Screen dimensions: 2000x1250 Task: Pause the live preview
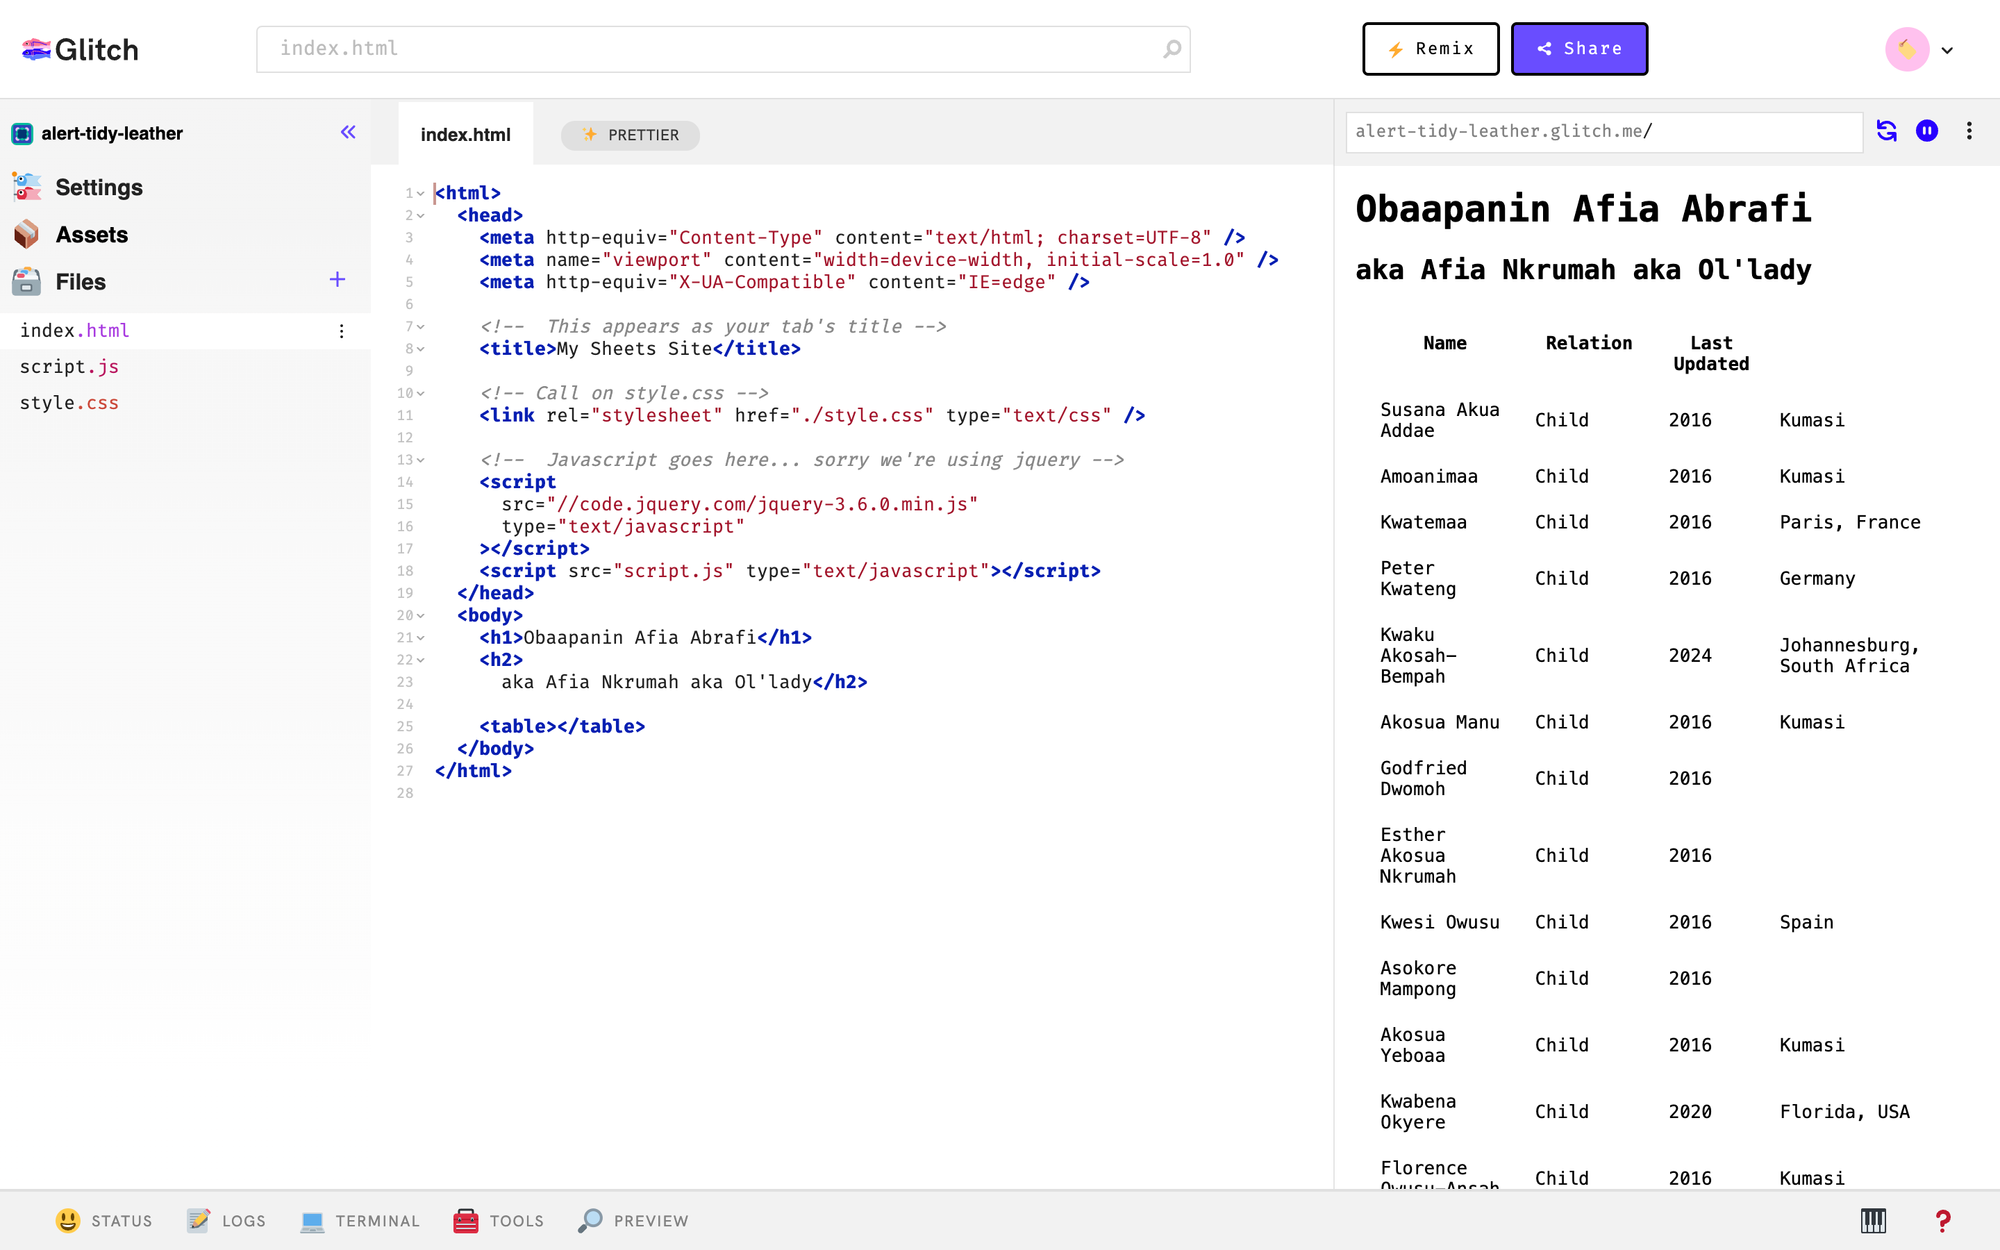[x=1927, y=131]
